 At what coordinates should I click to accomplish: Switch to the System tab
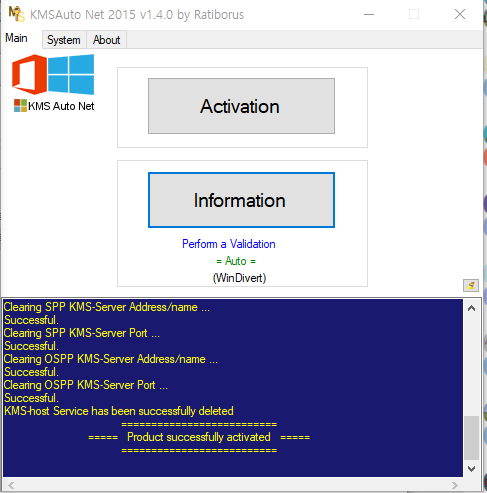pos(64,40)
